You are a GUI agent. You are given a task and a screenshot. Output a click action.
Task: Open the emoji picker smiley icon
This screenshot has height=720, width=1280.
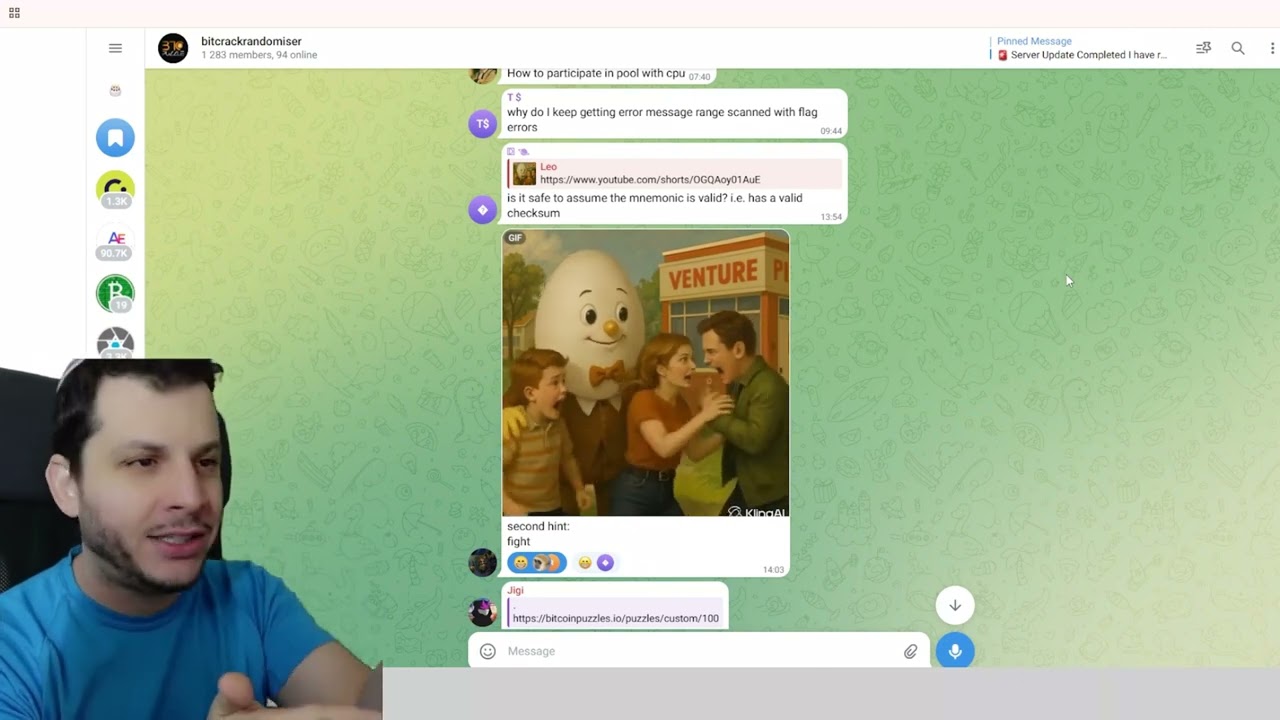(x=488, y=651)
